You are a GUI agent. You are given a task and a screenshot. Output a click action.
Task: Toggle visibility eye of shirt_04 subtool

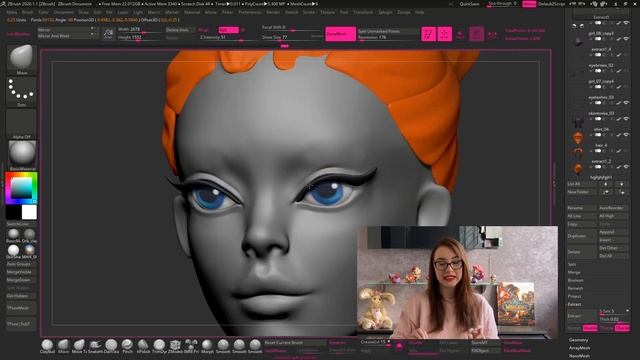tap(626, 135)
